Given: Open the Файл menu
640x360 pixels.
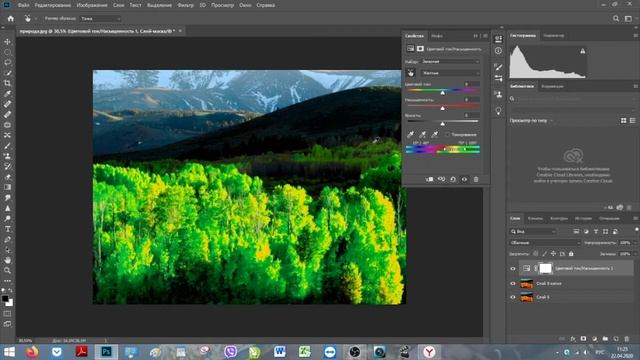Looking at the screenshot, I should pos(23,5).
